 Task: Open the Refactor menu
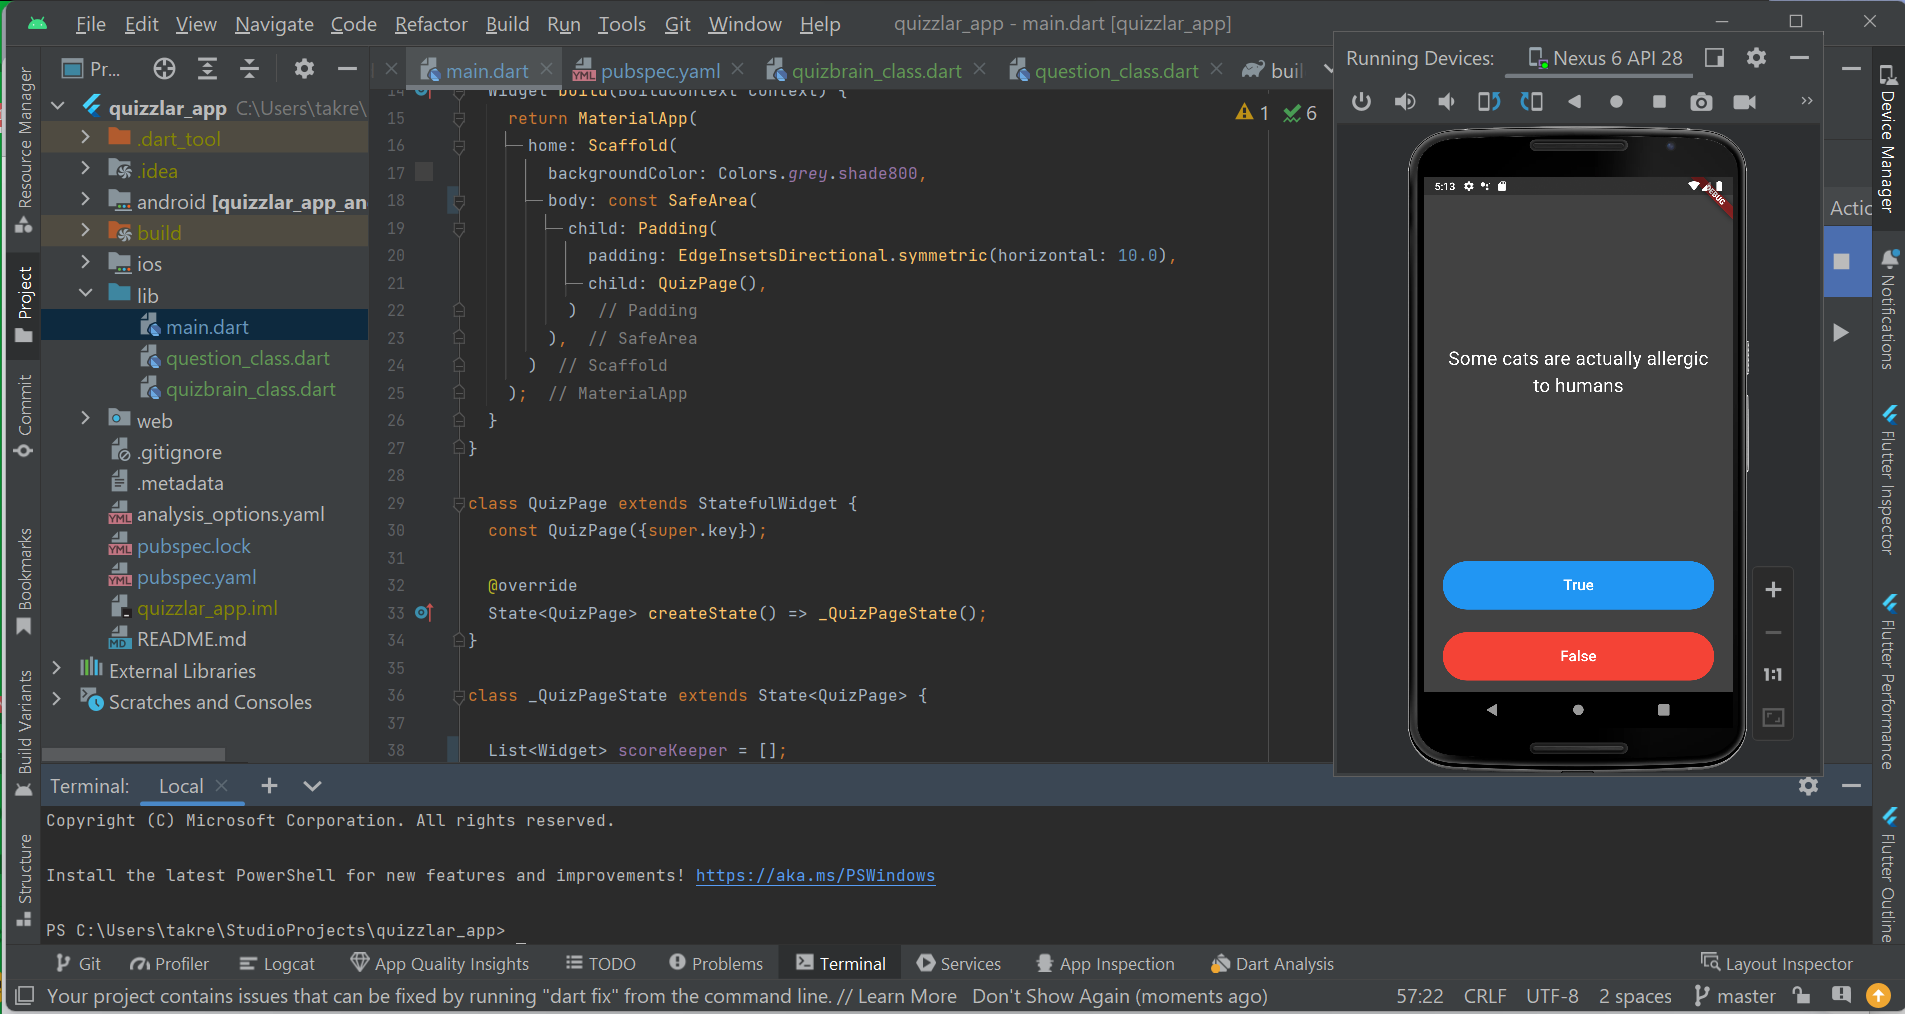click(430, 24)
